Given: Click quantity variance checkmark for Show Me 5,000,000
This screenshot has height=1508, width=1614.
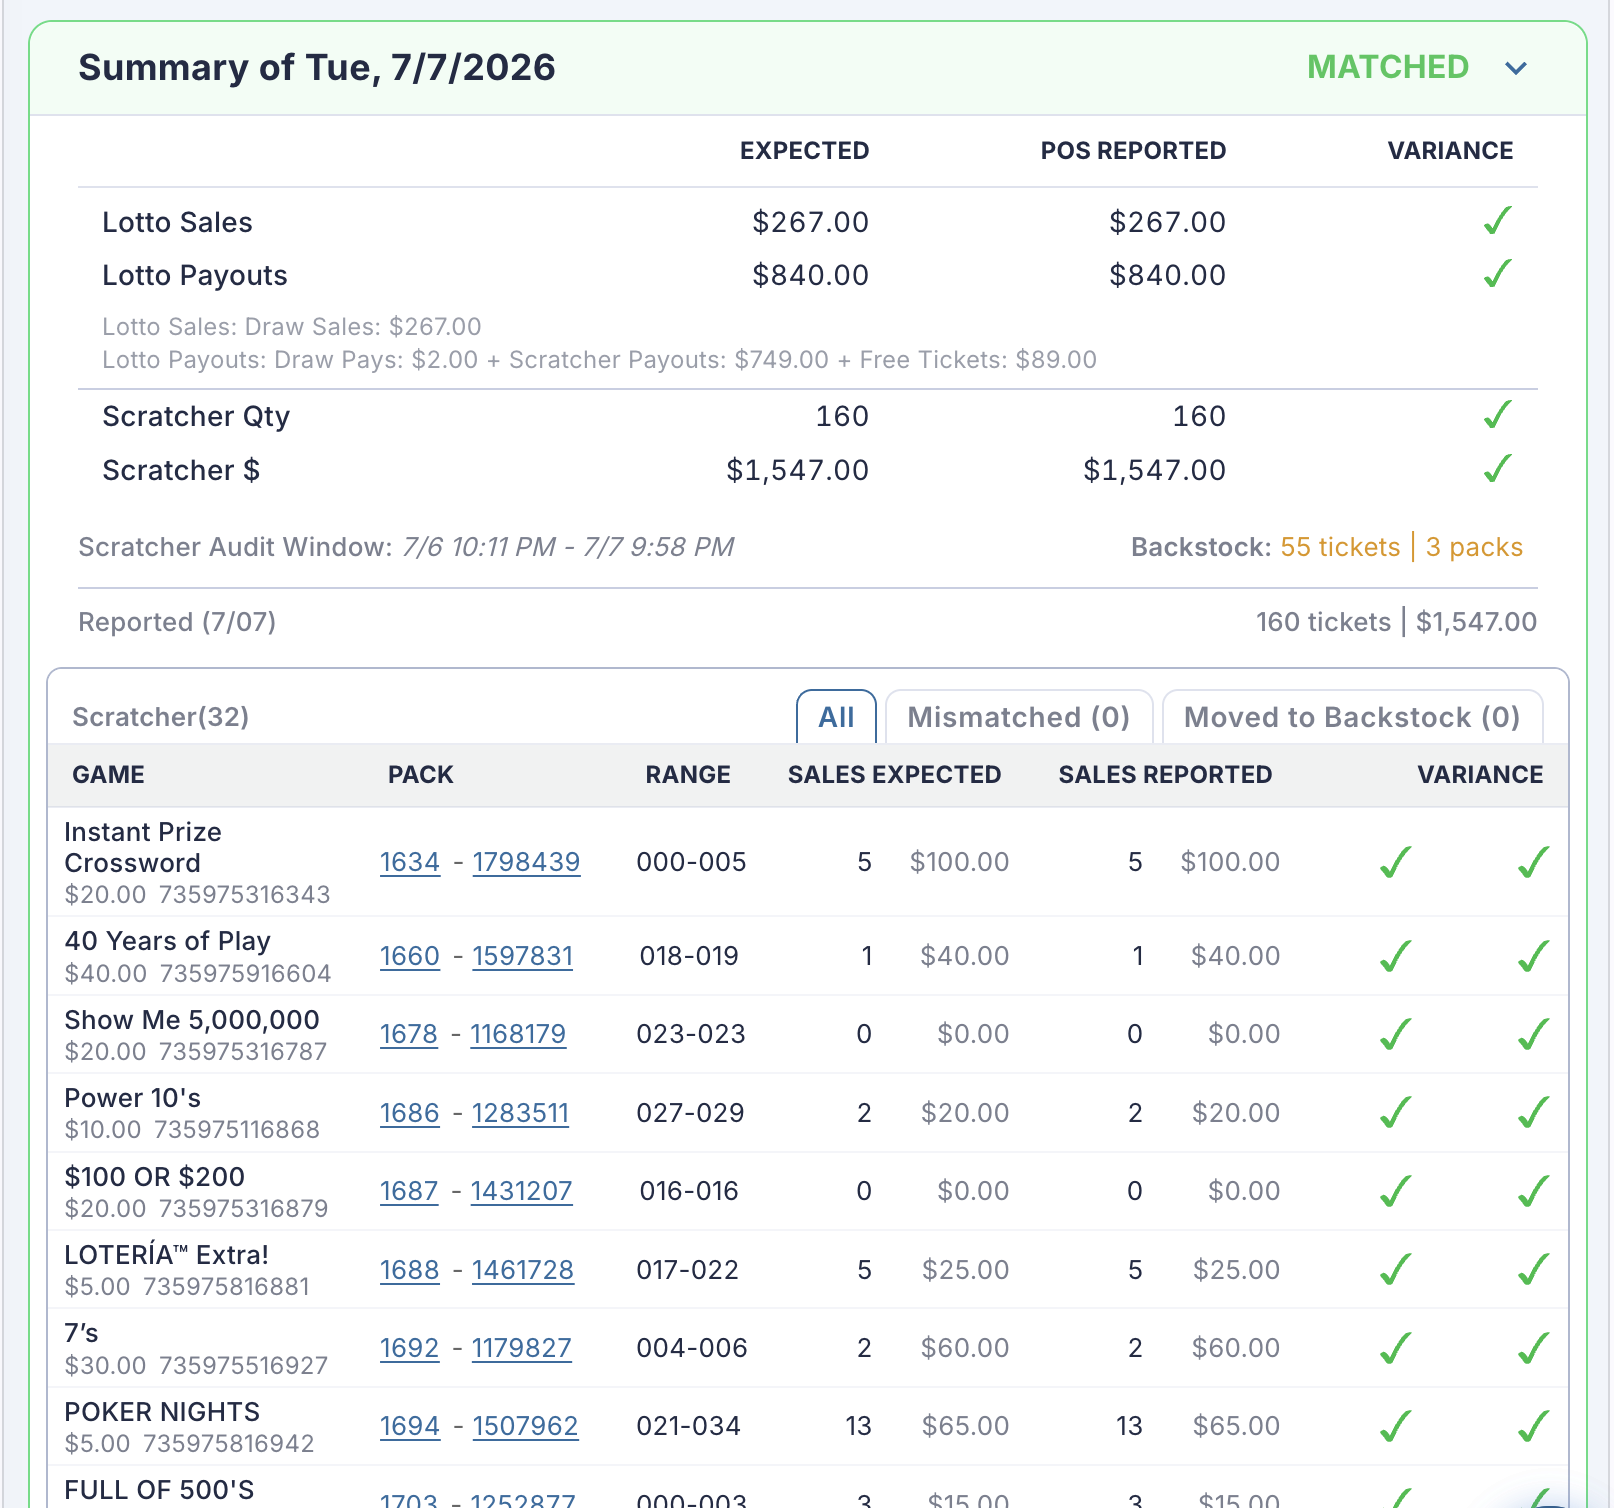Looking at the screenshot, I should (1395, 1034).
